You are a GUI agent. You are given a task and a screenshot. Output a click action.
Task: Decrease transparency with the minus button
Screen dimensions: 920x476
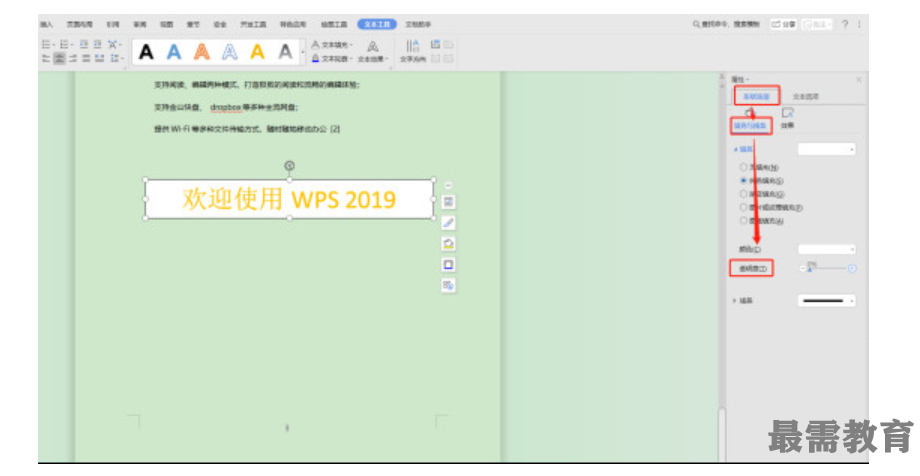[803, 268]
